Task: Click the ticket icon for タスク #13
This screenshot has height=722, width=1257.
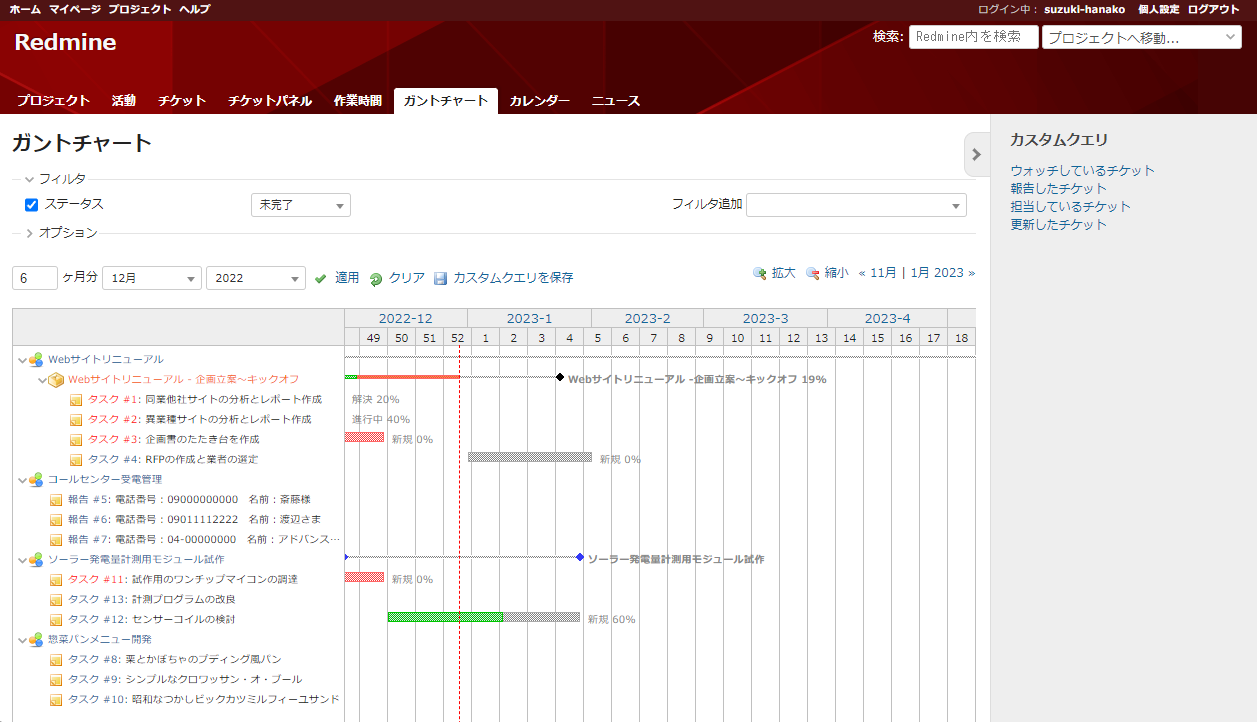Action: [x=56, y=600]
